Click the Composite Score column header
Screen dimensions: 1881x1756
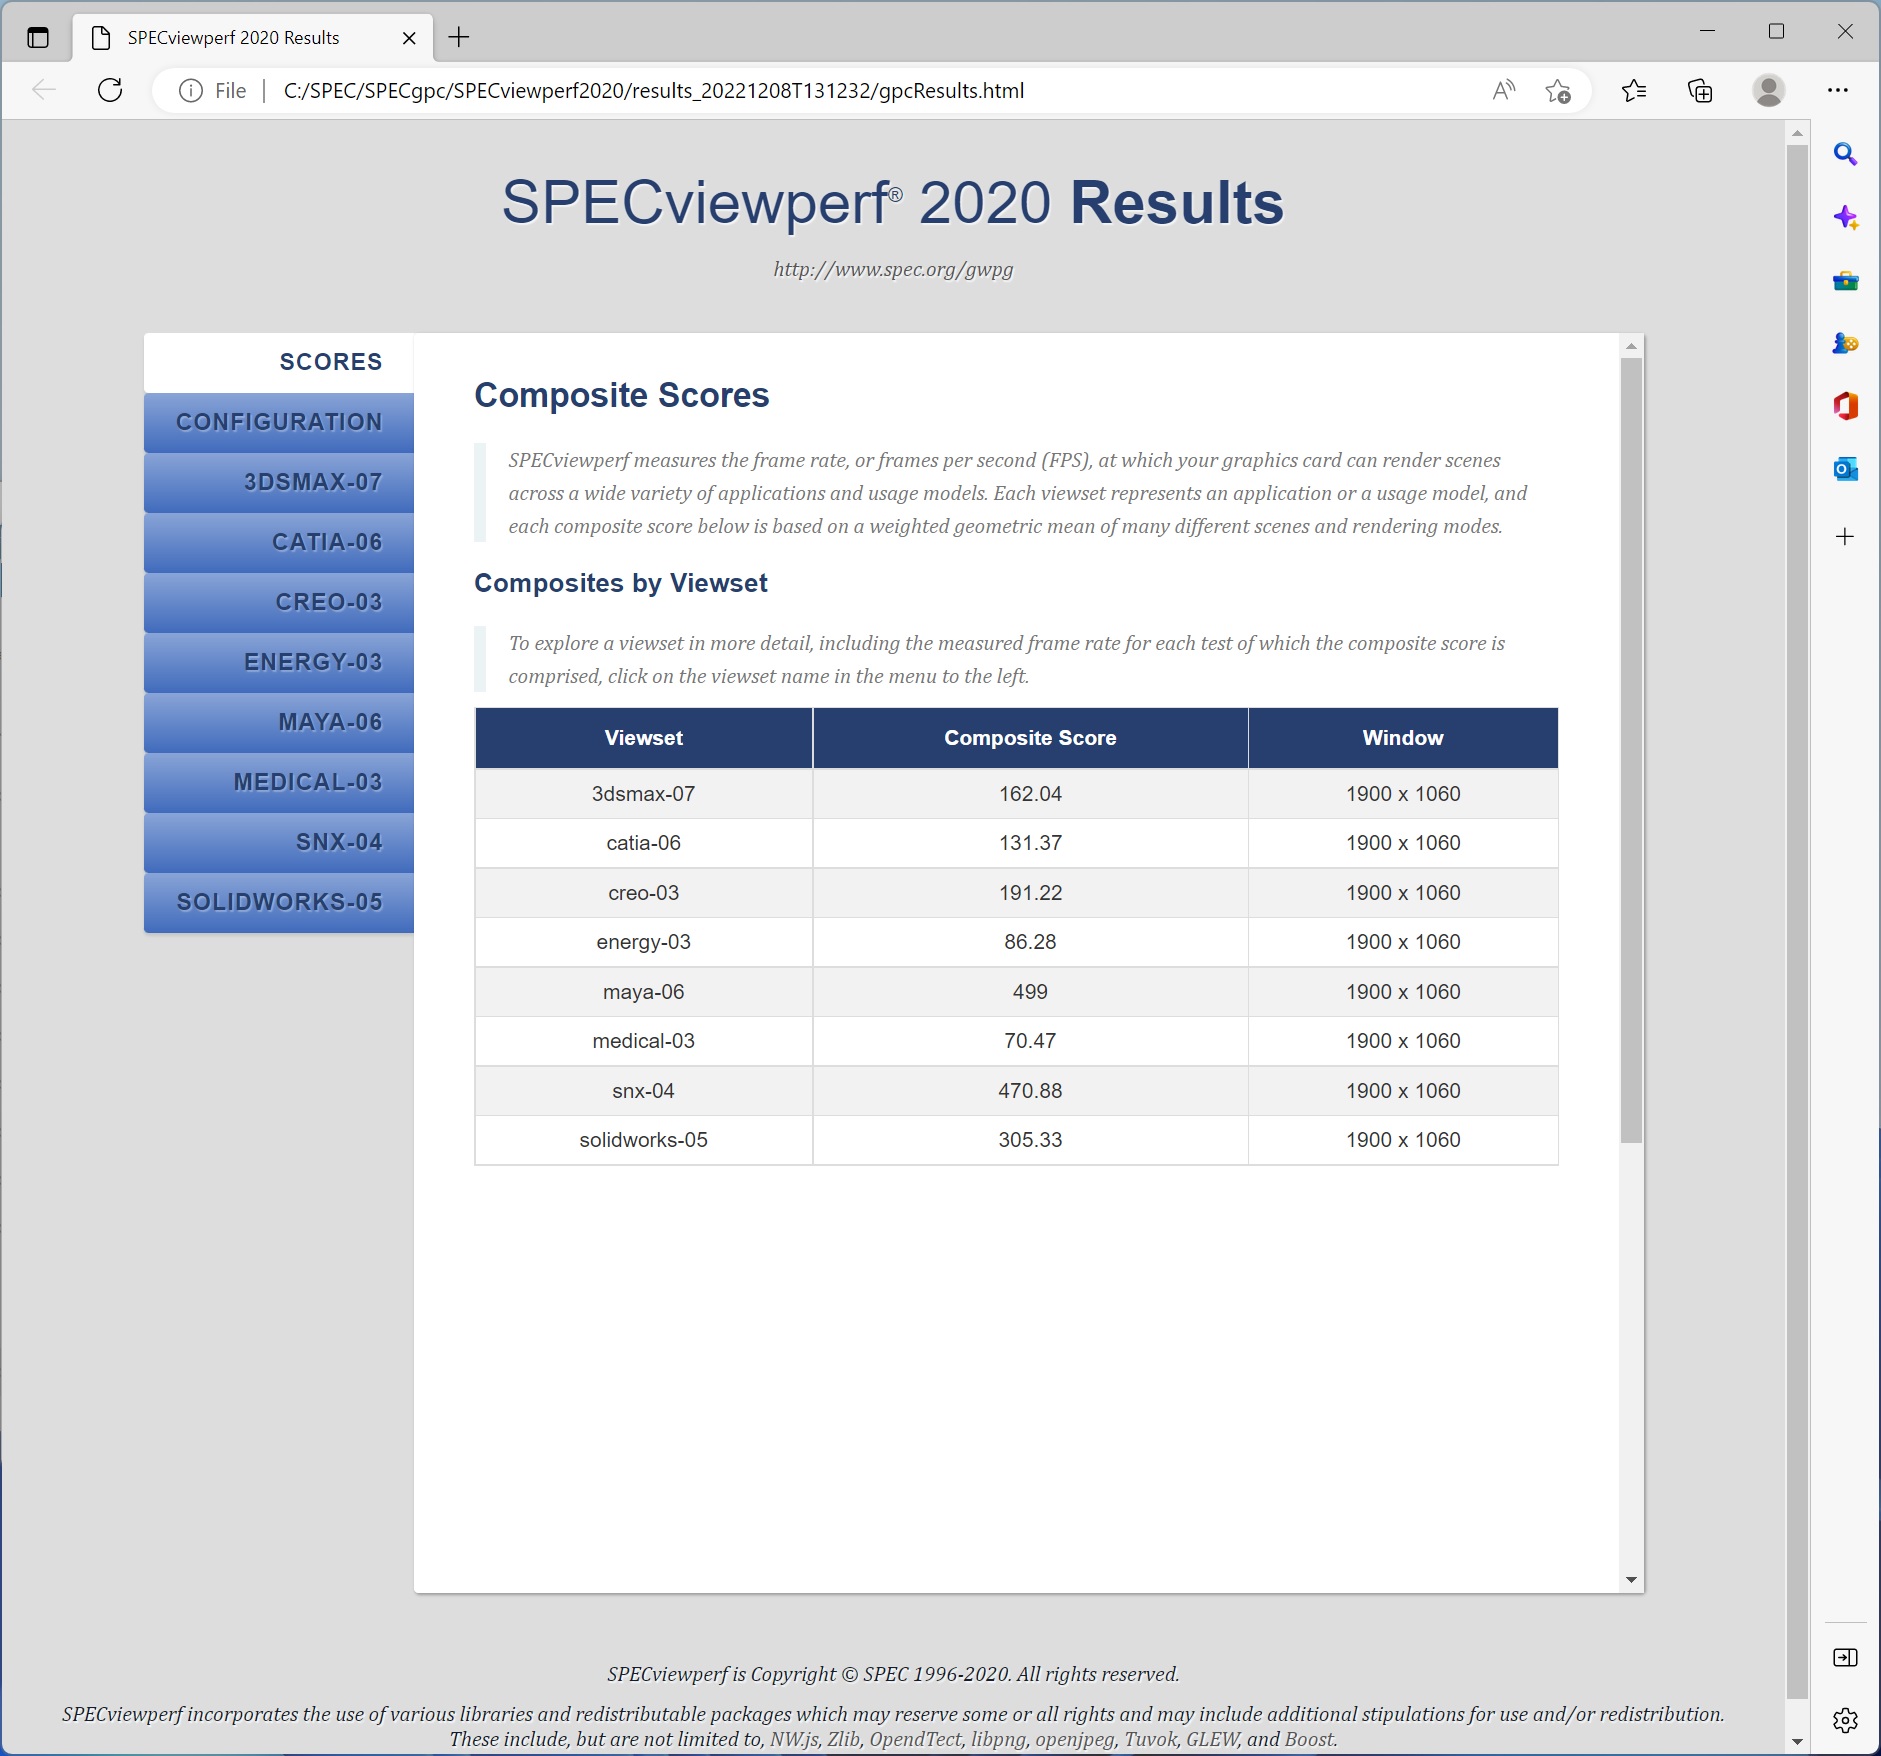point(1030,738)
